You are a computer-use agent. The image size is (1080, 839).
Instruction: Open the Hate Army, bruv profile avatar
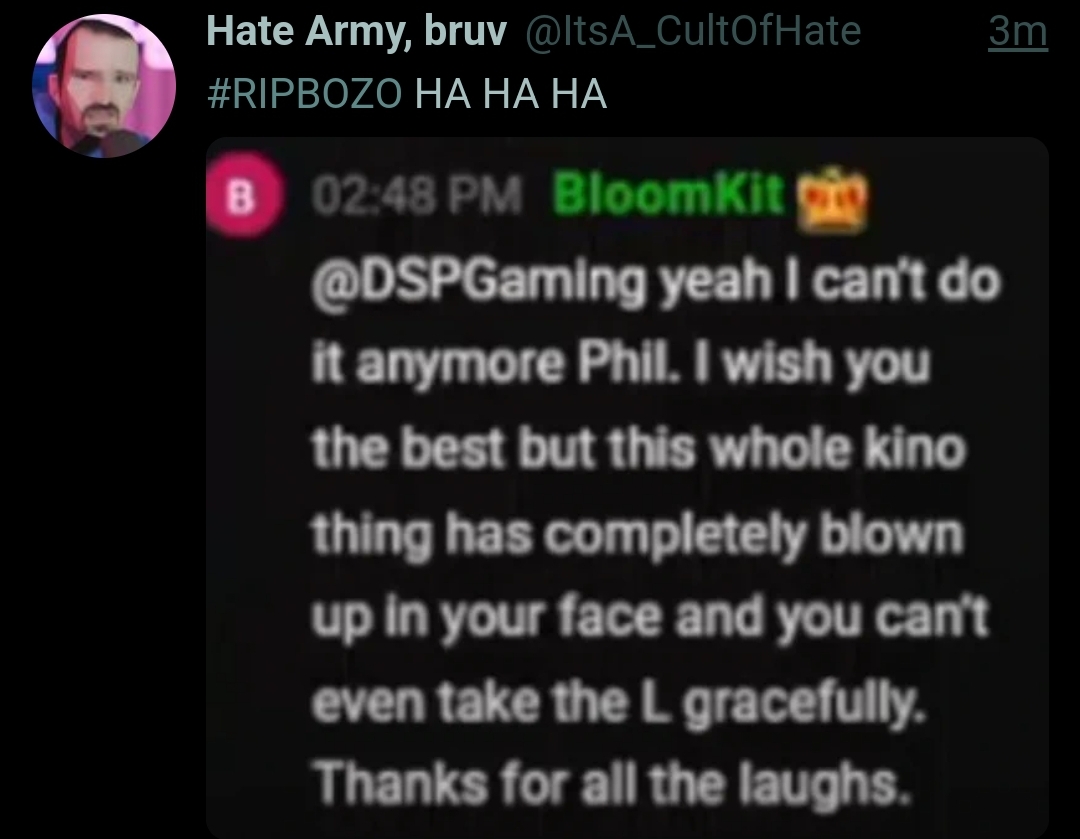(104, 86)
